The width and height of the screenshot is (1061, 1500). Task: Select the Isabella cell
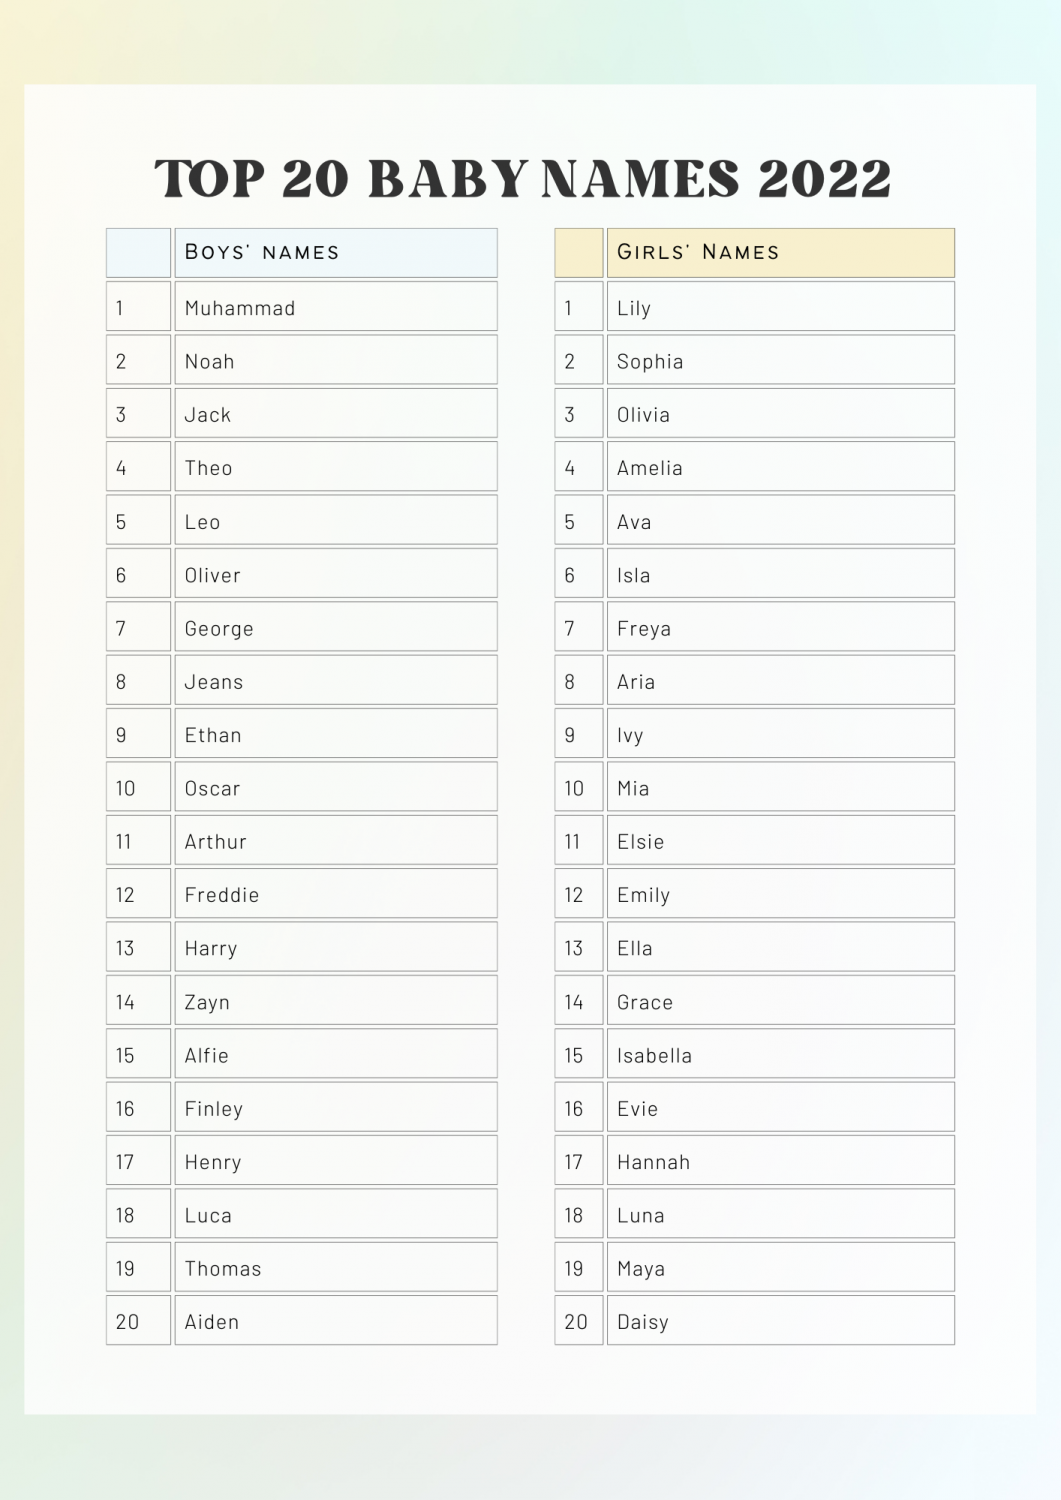tap(781, 1054)
